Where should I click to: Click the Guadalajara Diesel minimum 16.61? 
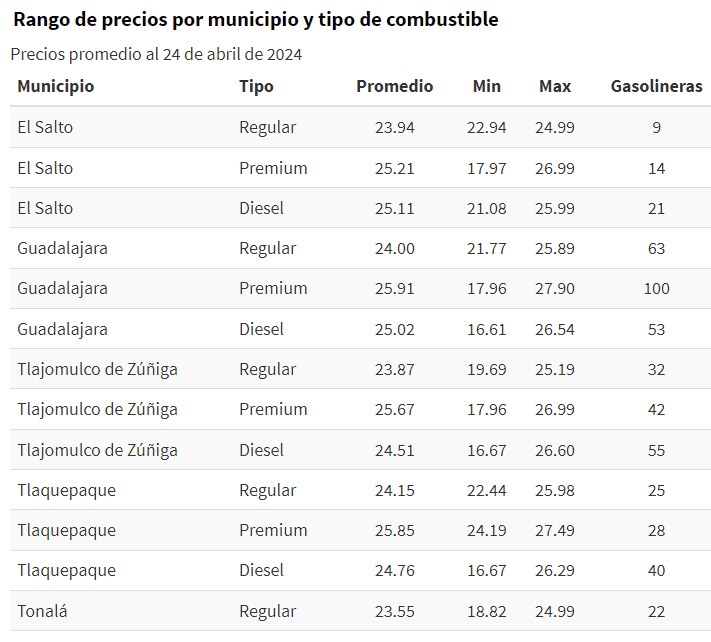point(486,329)
